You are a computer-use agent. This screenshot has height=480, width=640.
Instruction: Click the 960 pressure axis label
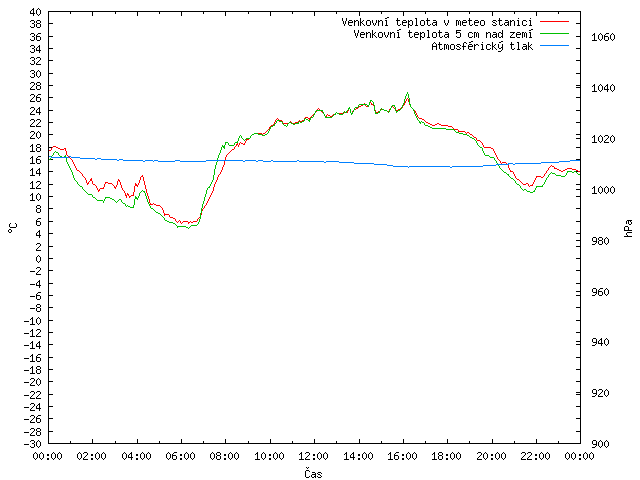pos(600,292)
